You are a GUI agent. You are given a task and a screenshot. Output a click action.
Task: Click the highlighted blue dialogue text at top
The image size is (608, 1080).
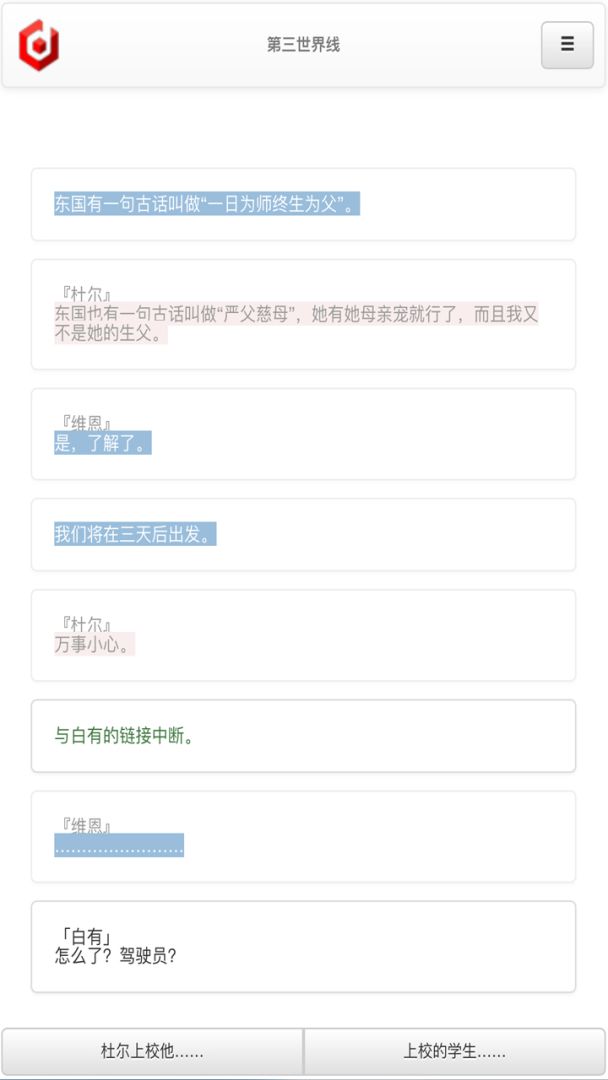(x=207, y=204)
